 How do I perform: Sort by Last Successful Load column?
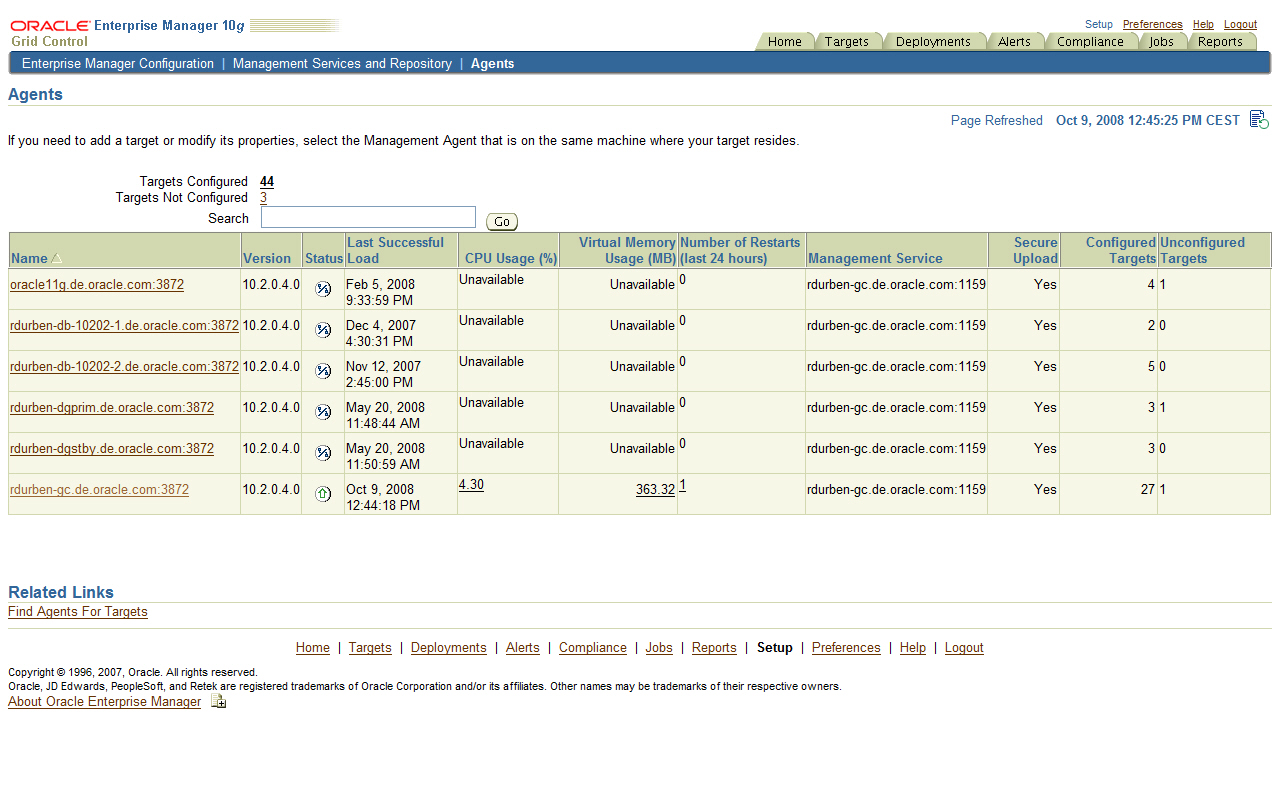395,250
